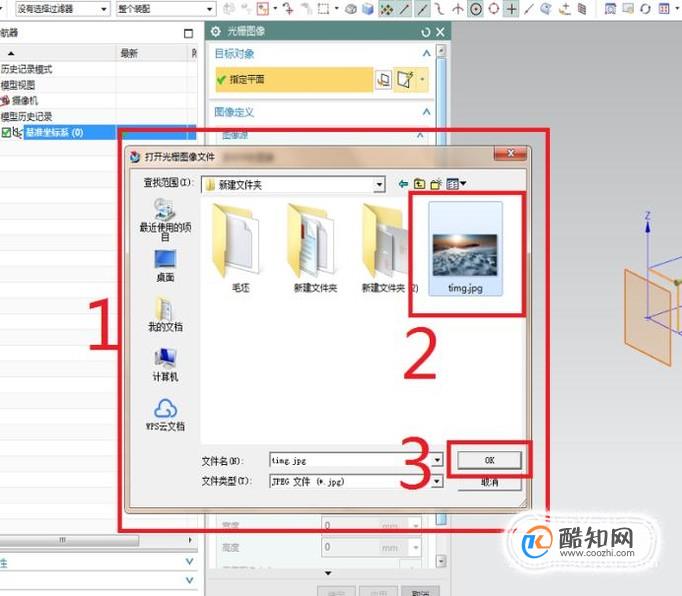Open Computer location in sidebar

click(165, 365)
